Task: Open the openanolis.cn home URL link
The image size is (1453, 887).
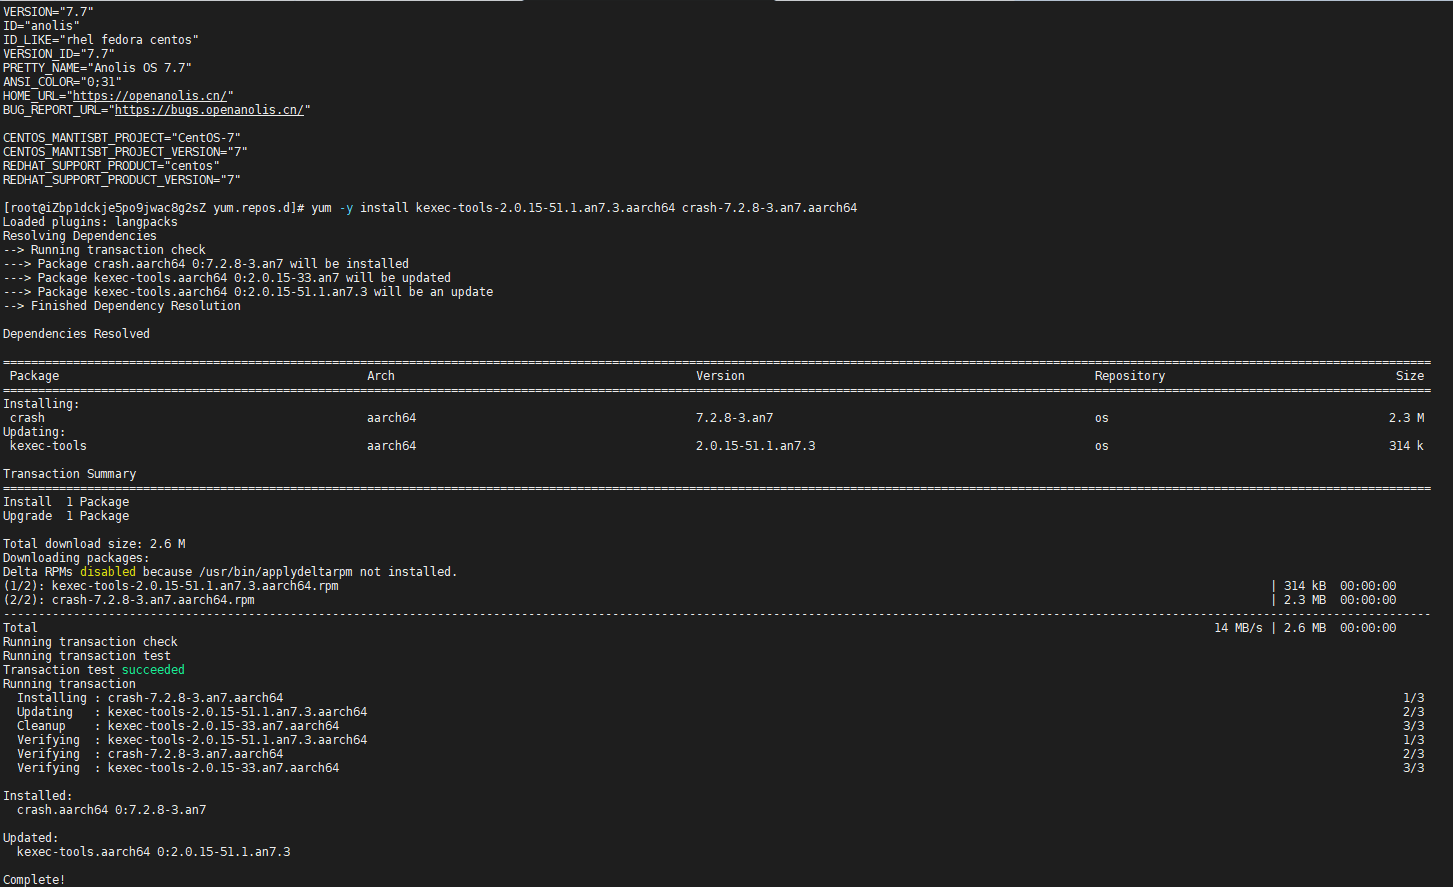Action: pyautogui.click(x=149, y=96)
